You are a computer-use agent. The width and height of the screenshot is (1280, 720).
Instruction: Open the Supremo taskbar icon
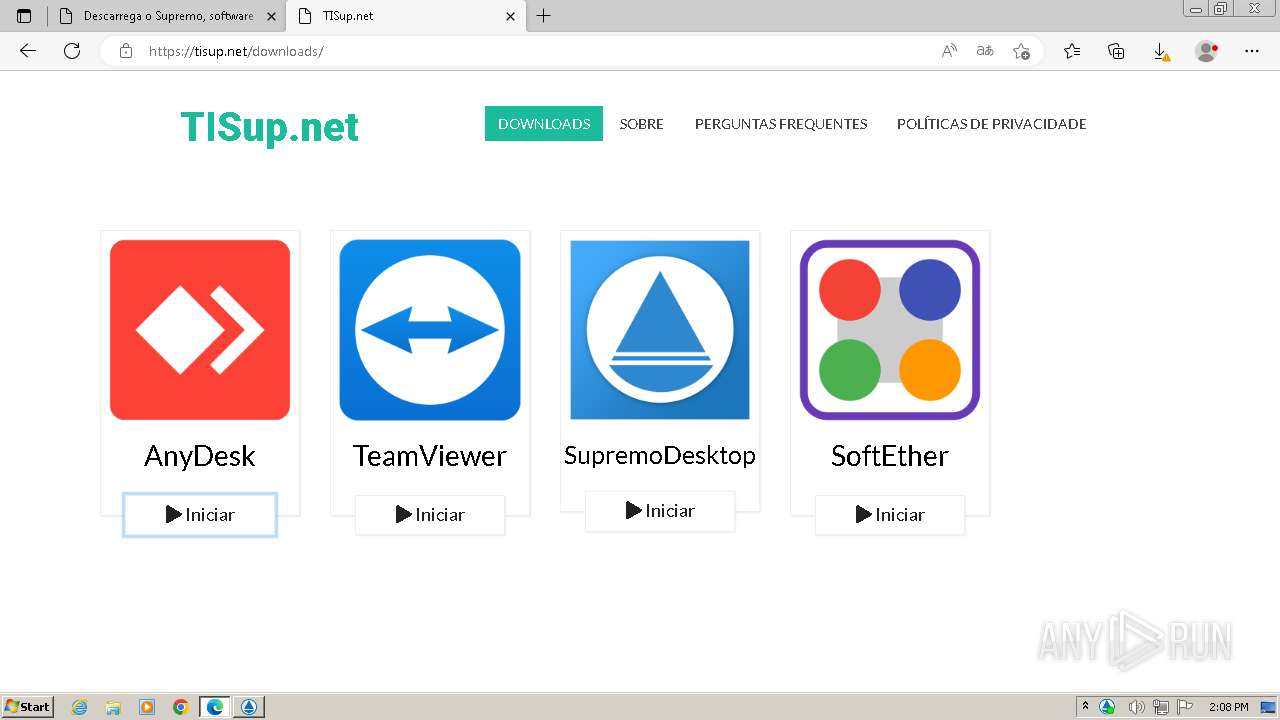pyautogui.click(x=249, y=707)
